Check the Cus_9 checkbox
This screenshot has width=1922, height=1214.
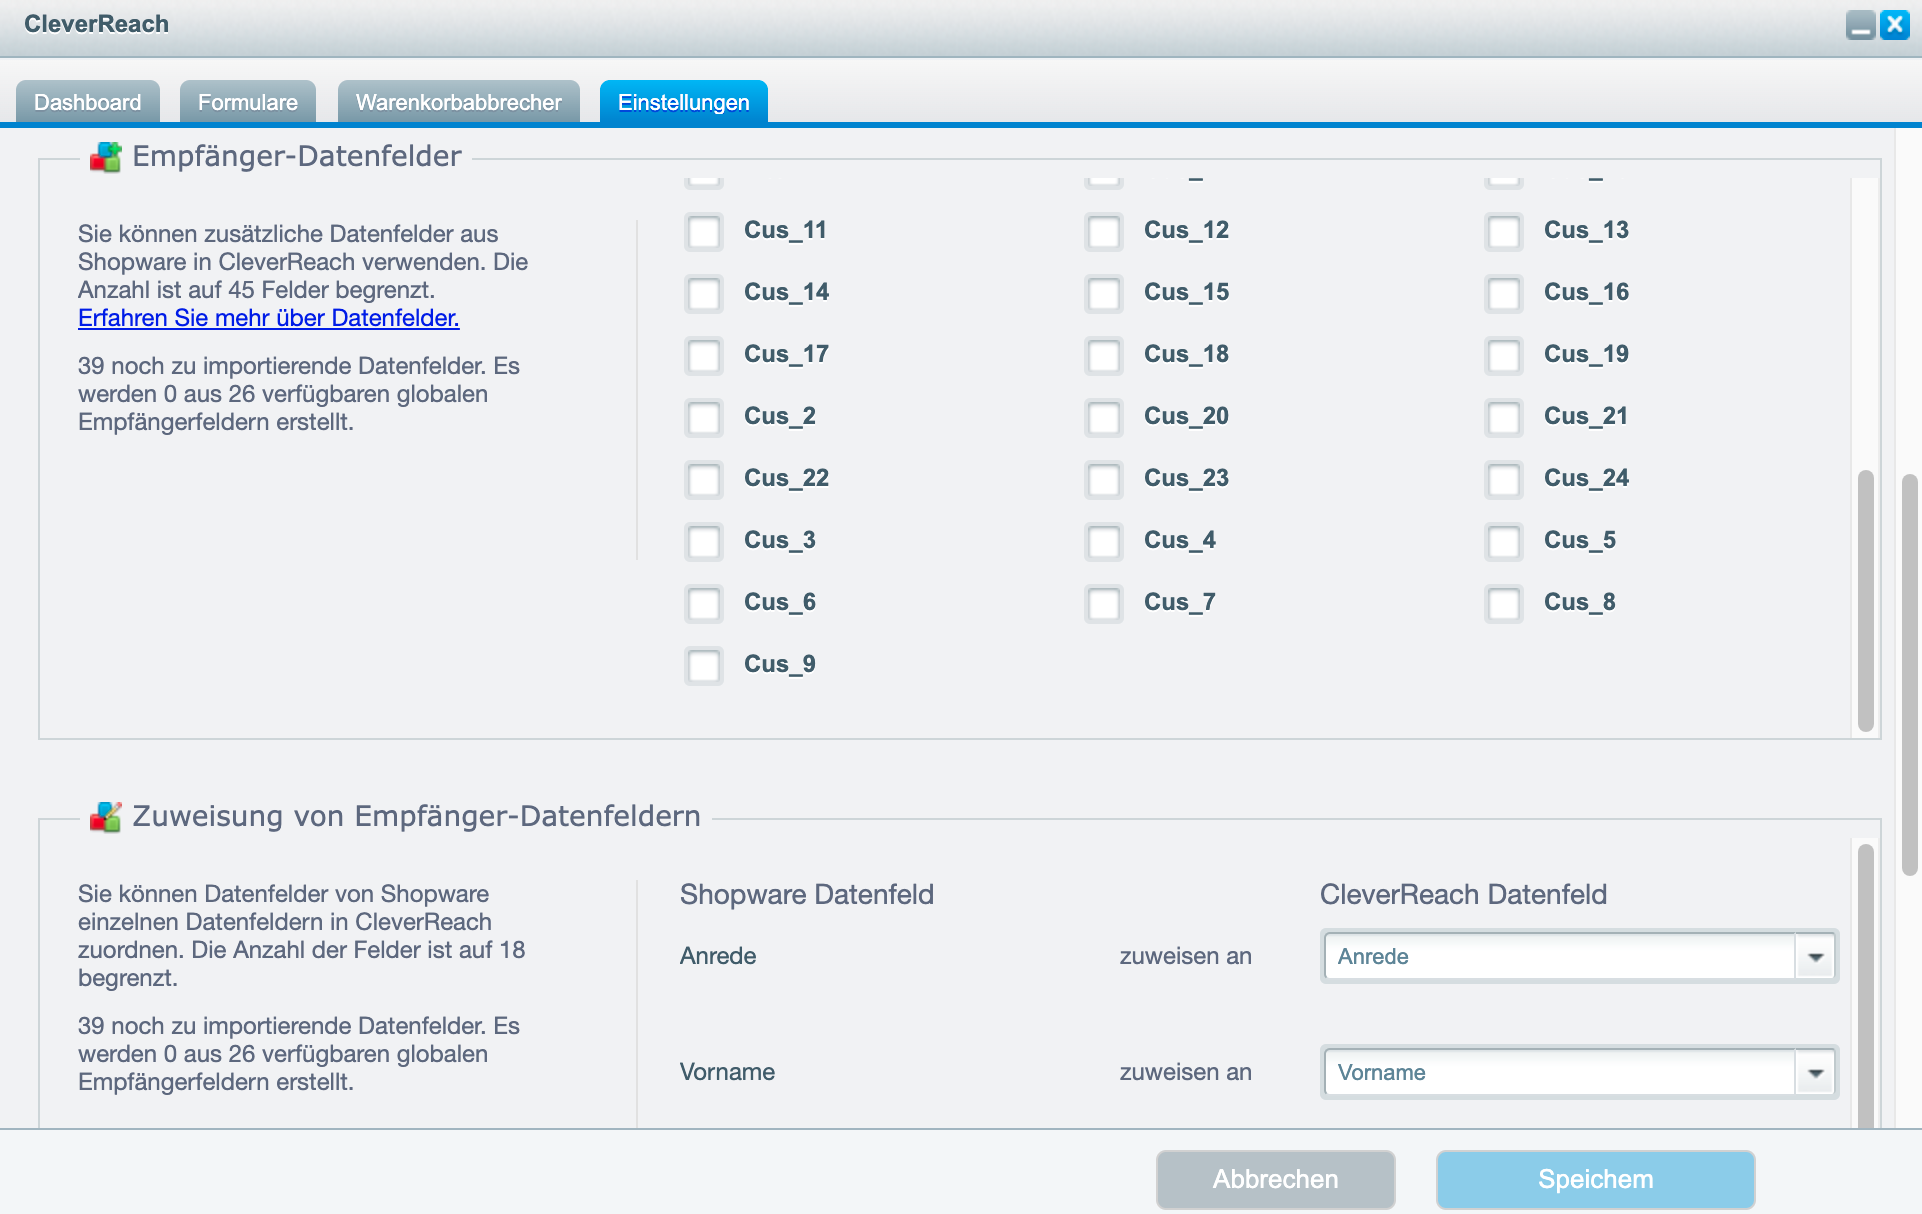click(x=704, y=666)
